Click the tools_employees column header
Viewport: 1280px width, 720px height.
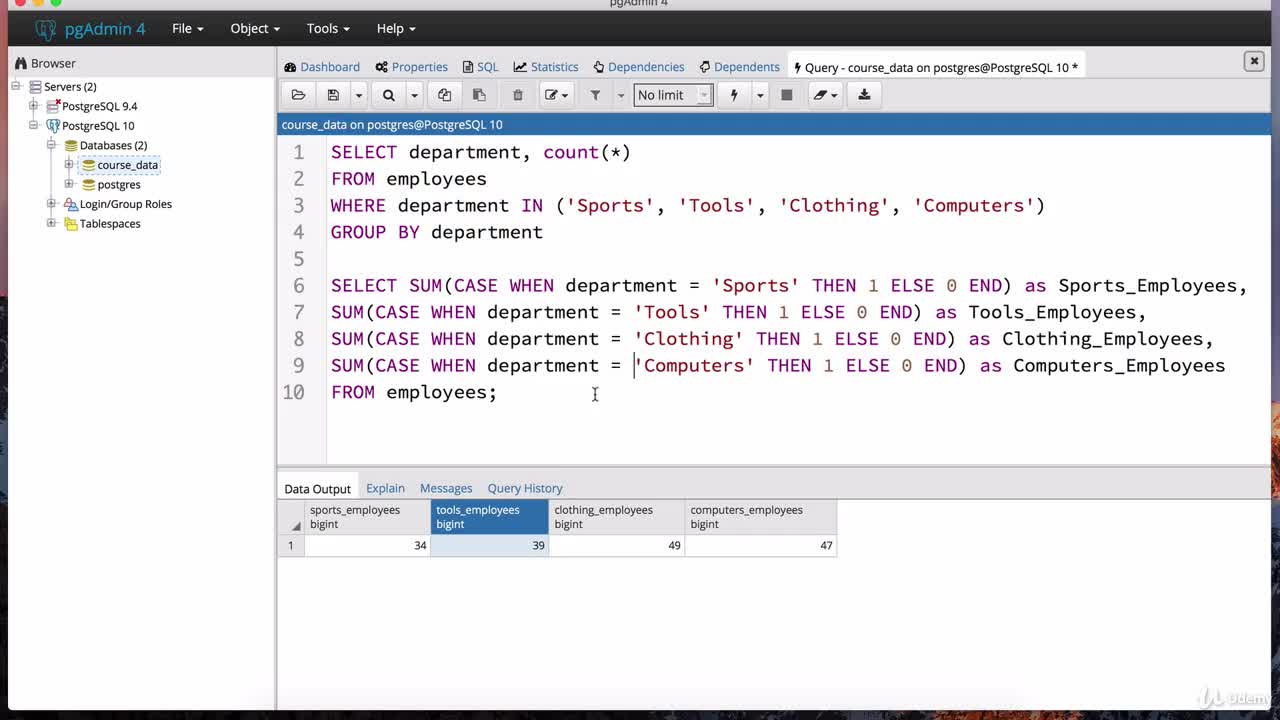tap(490, 517)
